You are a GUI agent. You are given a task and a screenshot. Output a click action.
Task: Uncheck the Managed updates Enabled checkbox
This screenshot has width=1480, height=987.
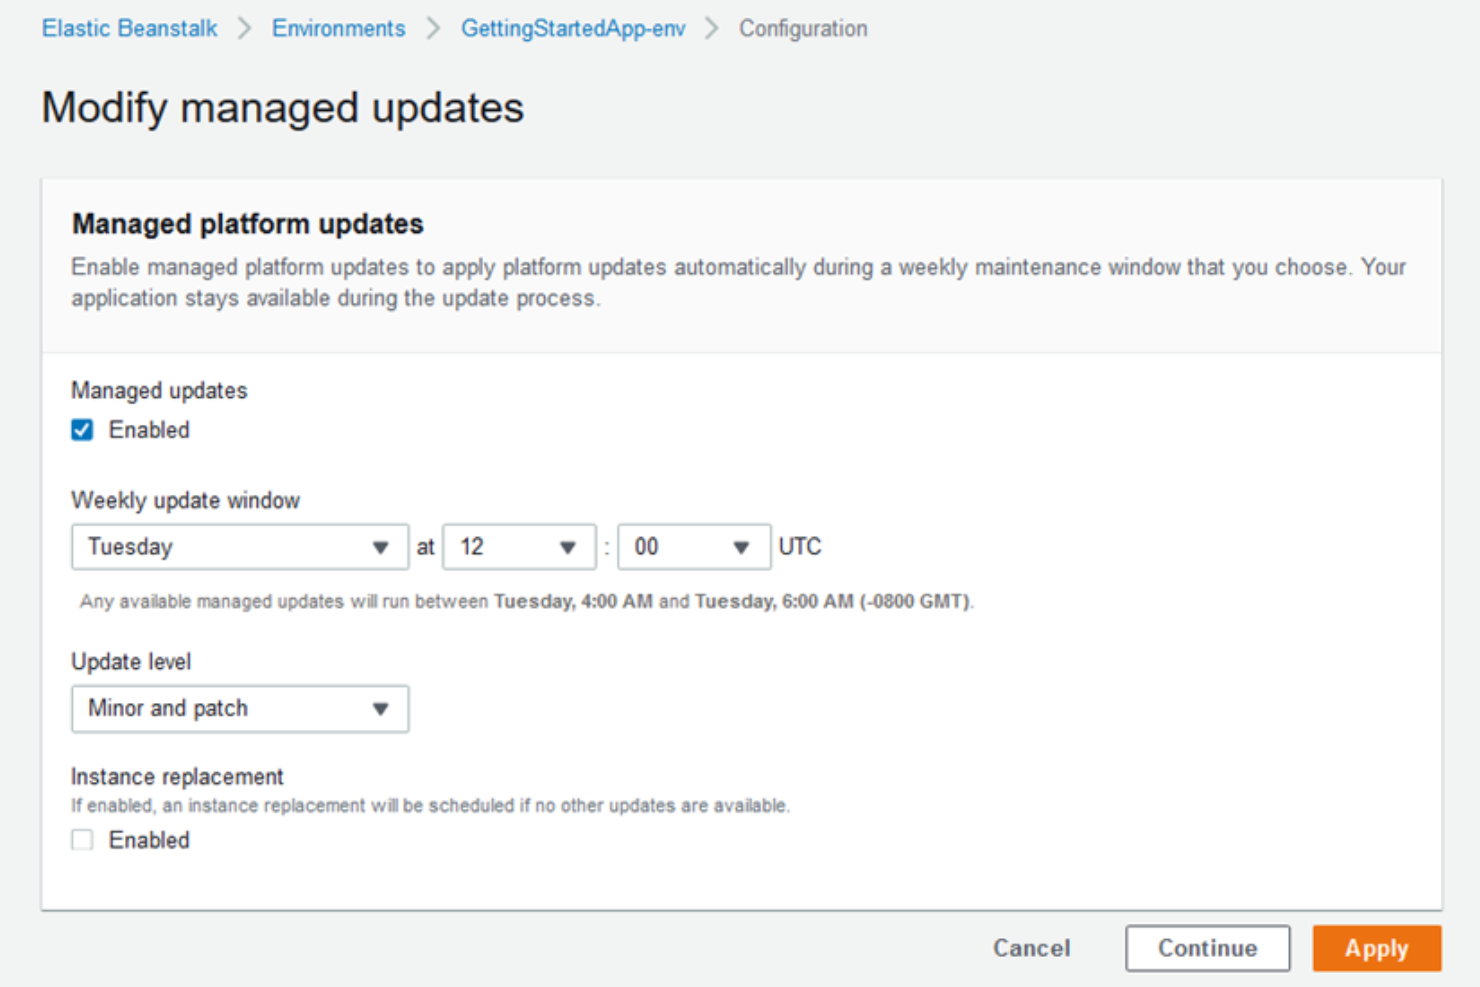tap(82, 430)
